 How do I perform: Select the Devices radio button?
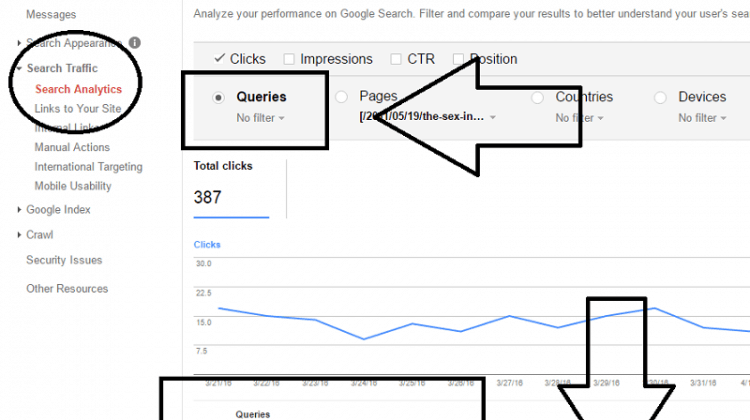[660, 98]
